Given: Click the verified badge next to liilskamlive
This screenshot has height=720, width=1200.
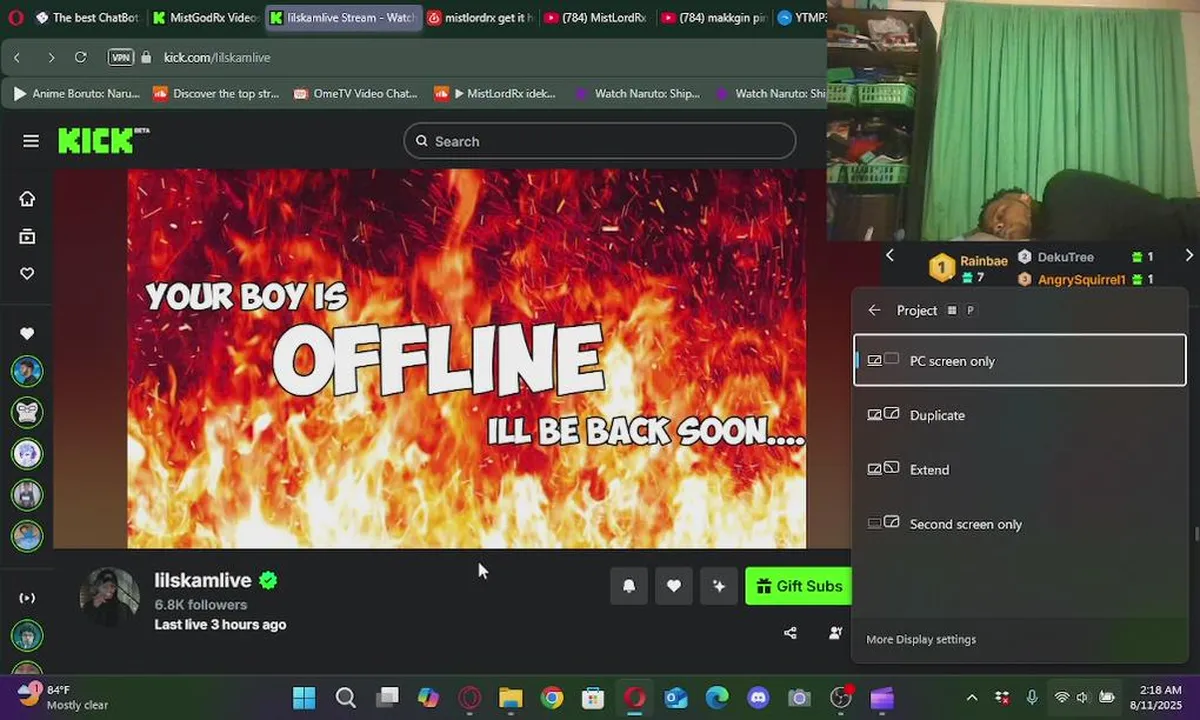Looking at the screenshot, I should pos(268,580).
